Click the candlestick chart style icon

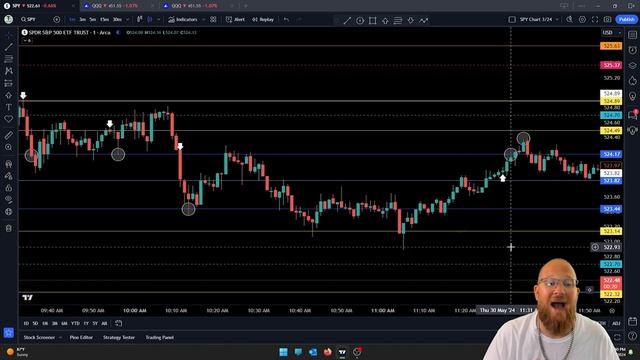pyautogui.click(x=150, y=19)
